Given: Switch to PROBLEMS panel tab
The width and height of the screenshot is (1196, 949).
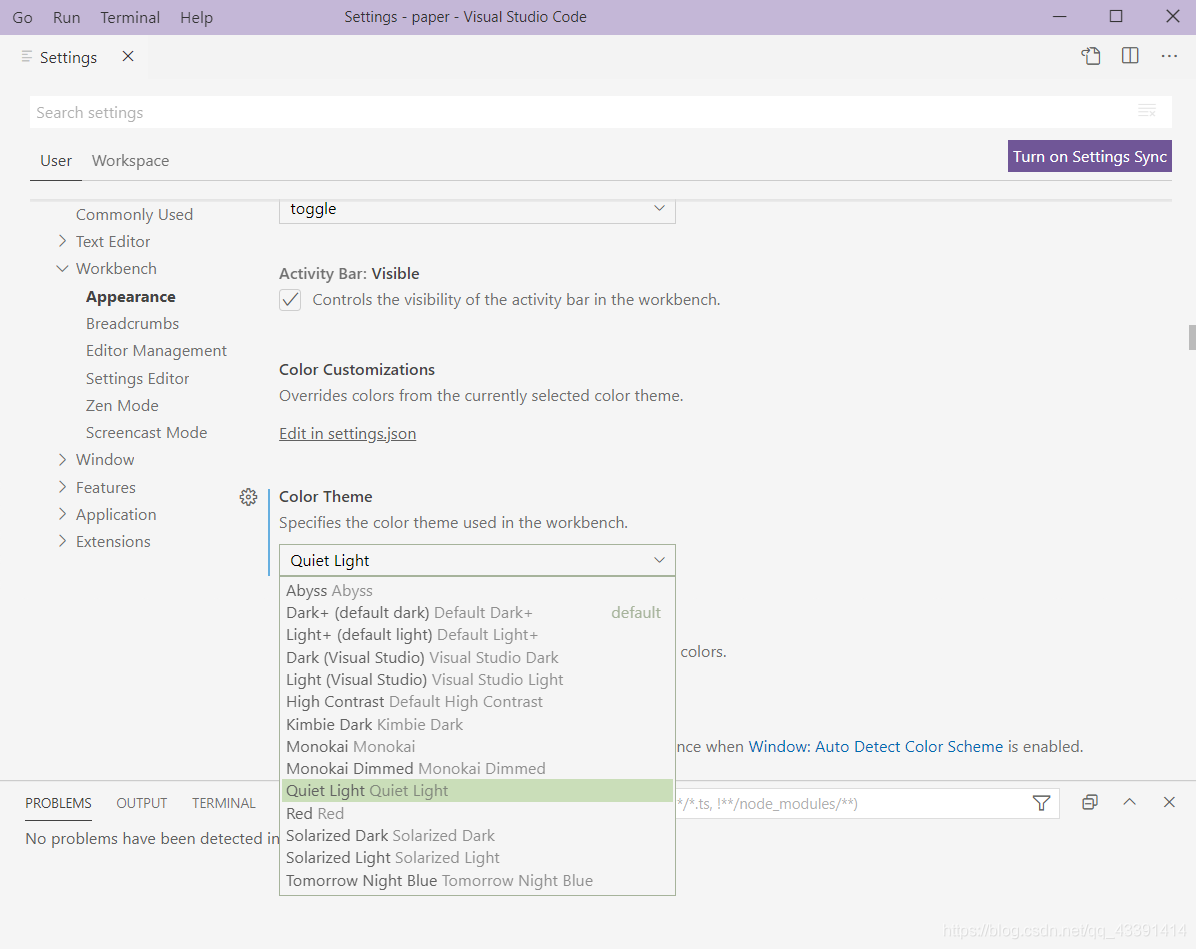Looking at the screenshot, I should (x=58, y=803).
